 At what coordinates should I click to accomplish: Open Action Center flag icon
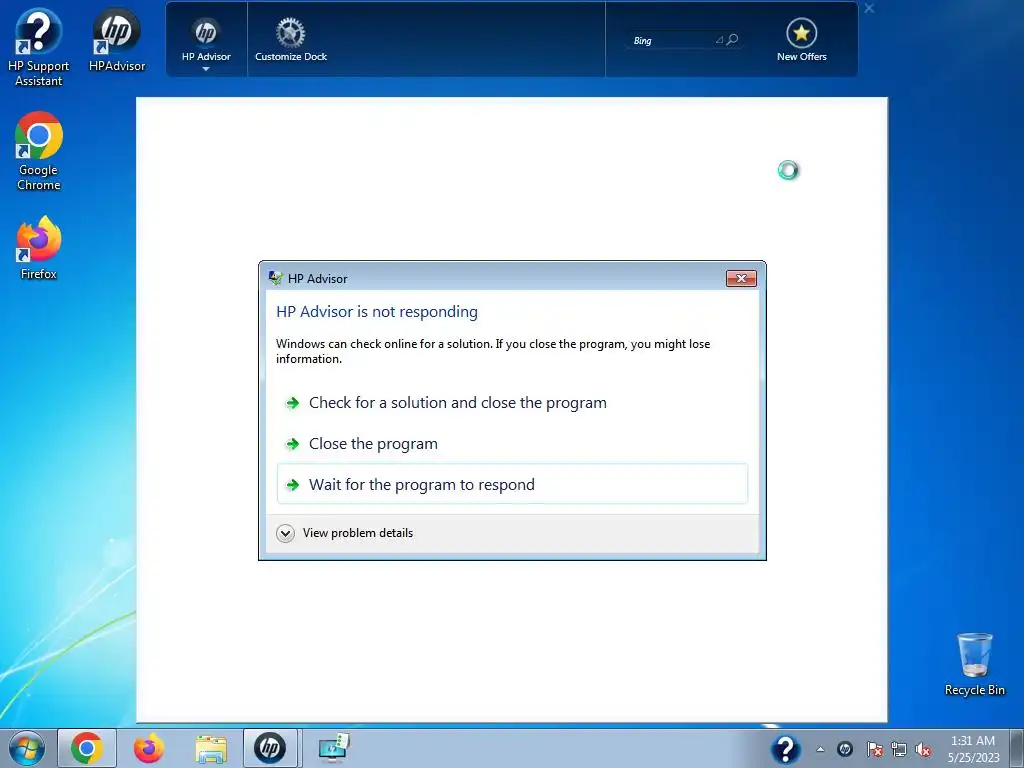click(874, 749)
